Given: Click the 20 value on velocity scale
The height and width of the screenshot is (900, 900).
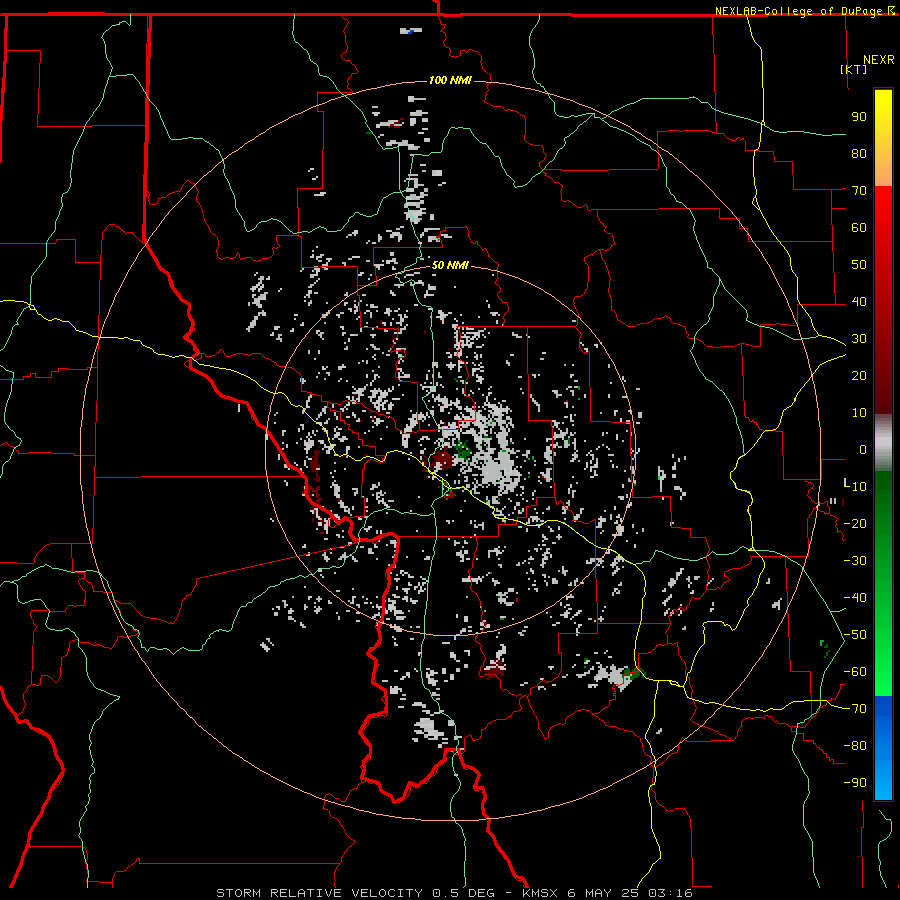Looking at the screenshot, I should tap(859, 375).
